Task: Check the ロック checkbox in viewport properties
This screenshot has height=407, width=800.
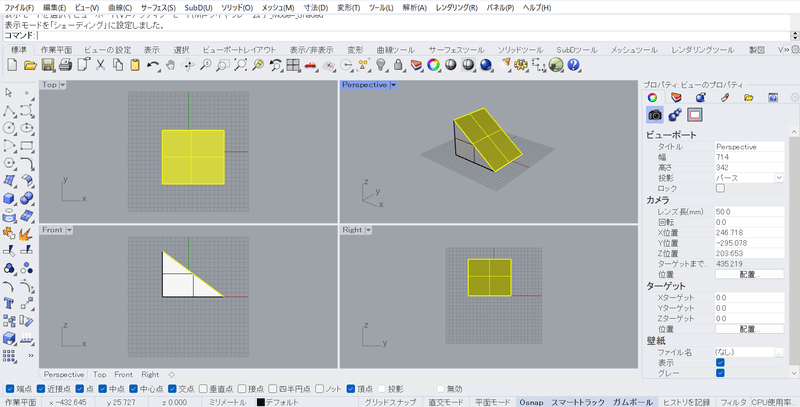Action: [x=720, y=188]
